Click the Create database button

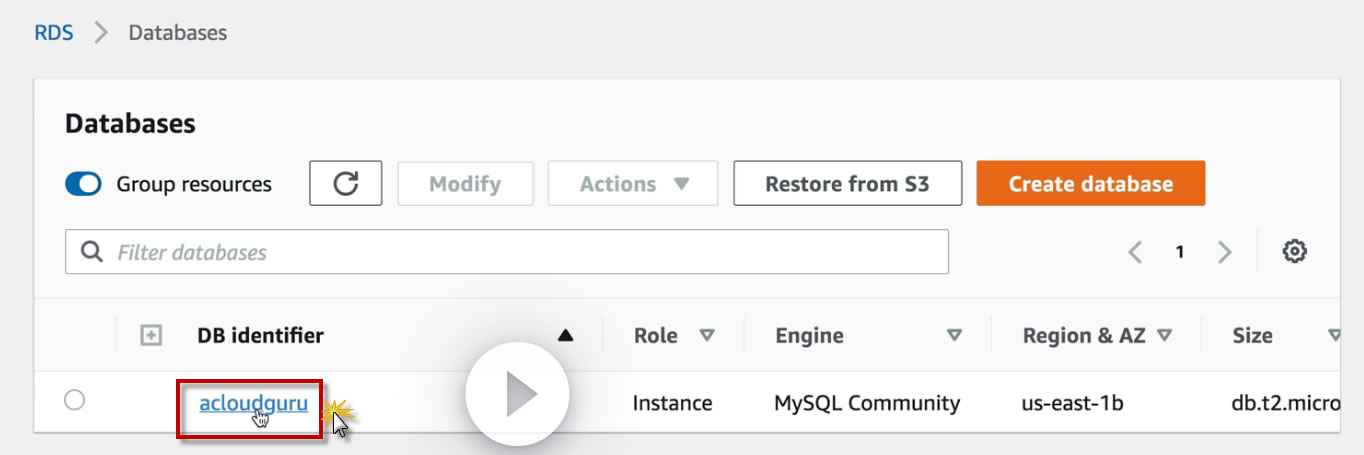1090,184
